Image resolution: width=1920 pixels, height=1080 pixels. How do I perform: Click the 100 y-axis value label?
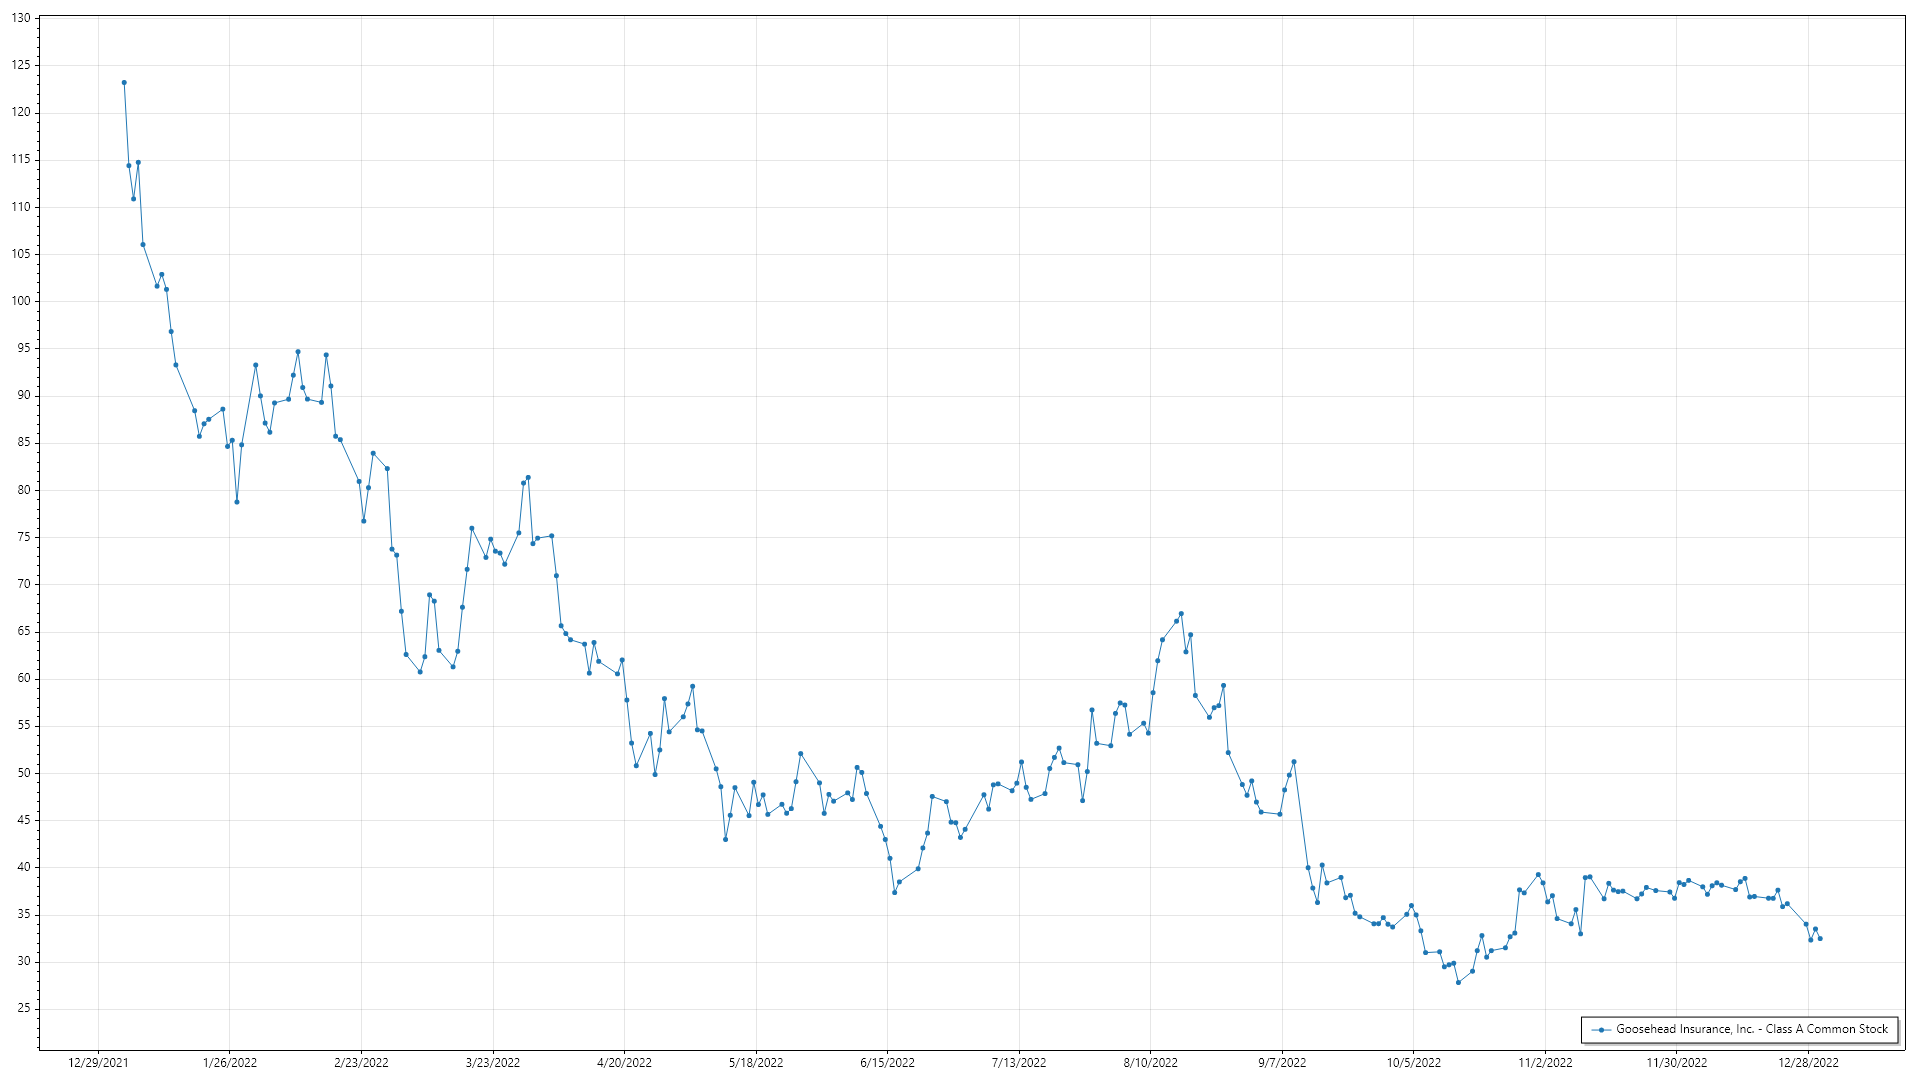(21, 301)
